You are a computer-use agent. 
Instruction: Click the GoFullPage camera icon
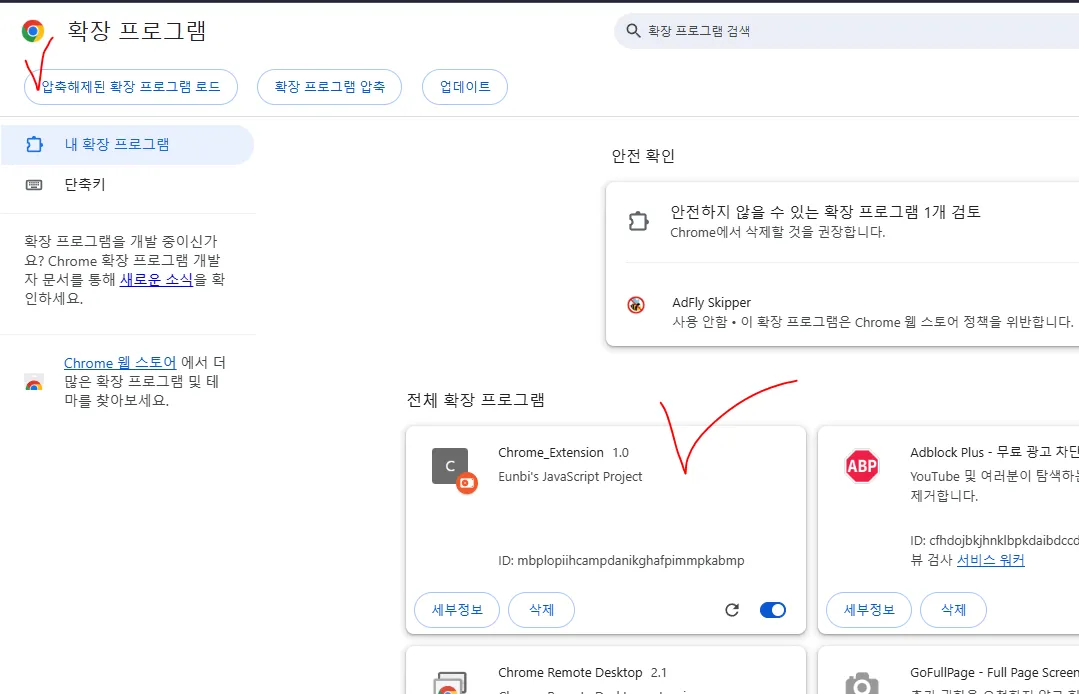(x=862, y=683)
